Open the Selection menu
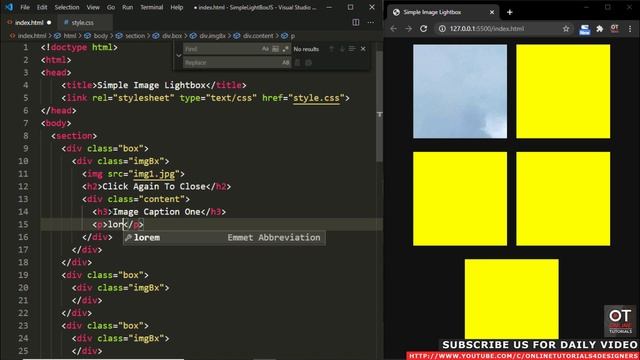The image size is (640, 360). (67, 7)
